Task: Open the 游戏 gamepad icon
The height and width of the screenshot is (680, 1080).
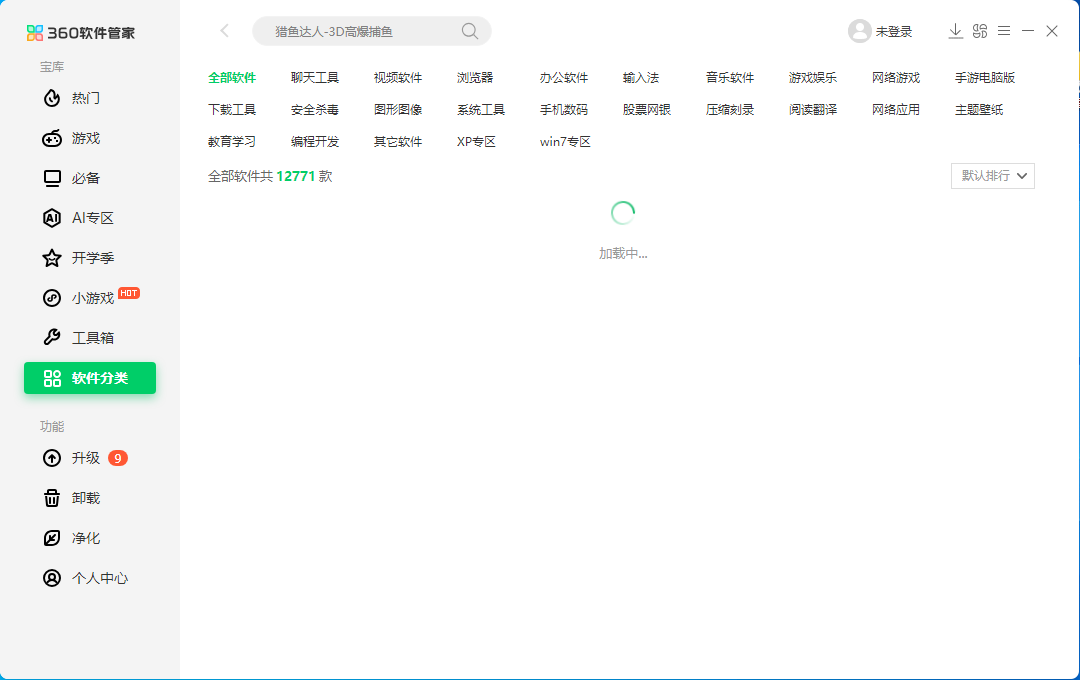Action: point(52,138)
